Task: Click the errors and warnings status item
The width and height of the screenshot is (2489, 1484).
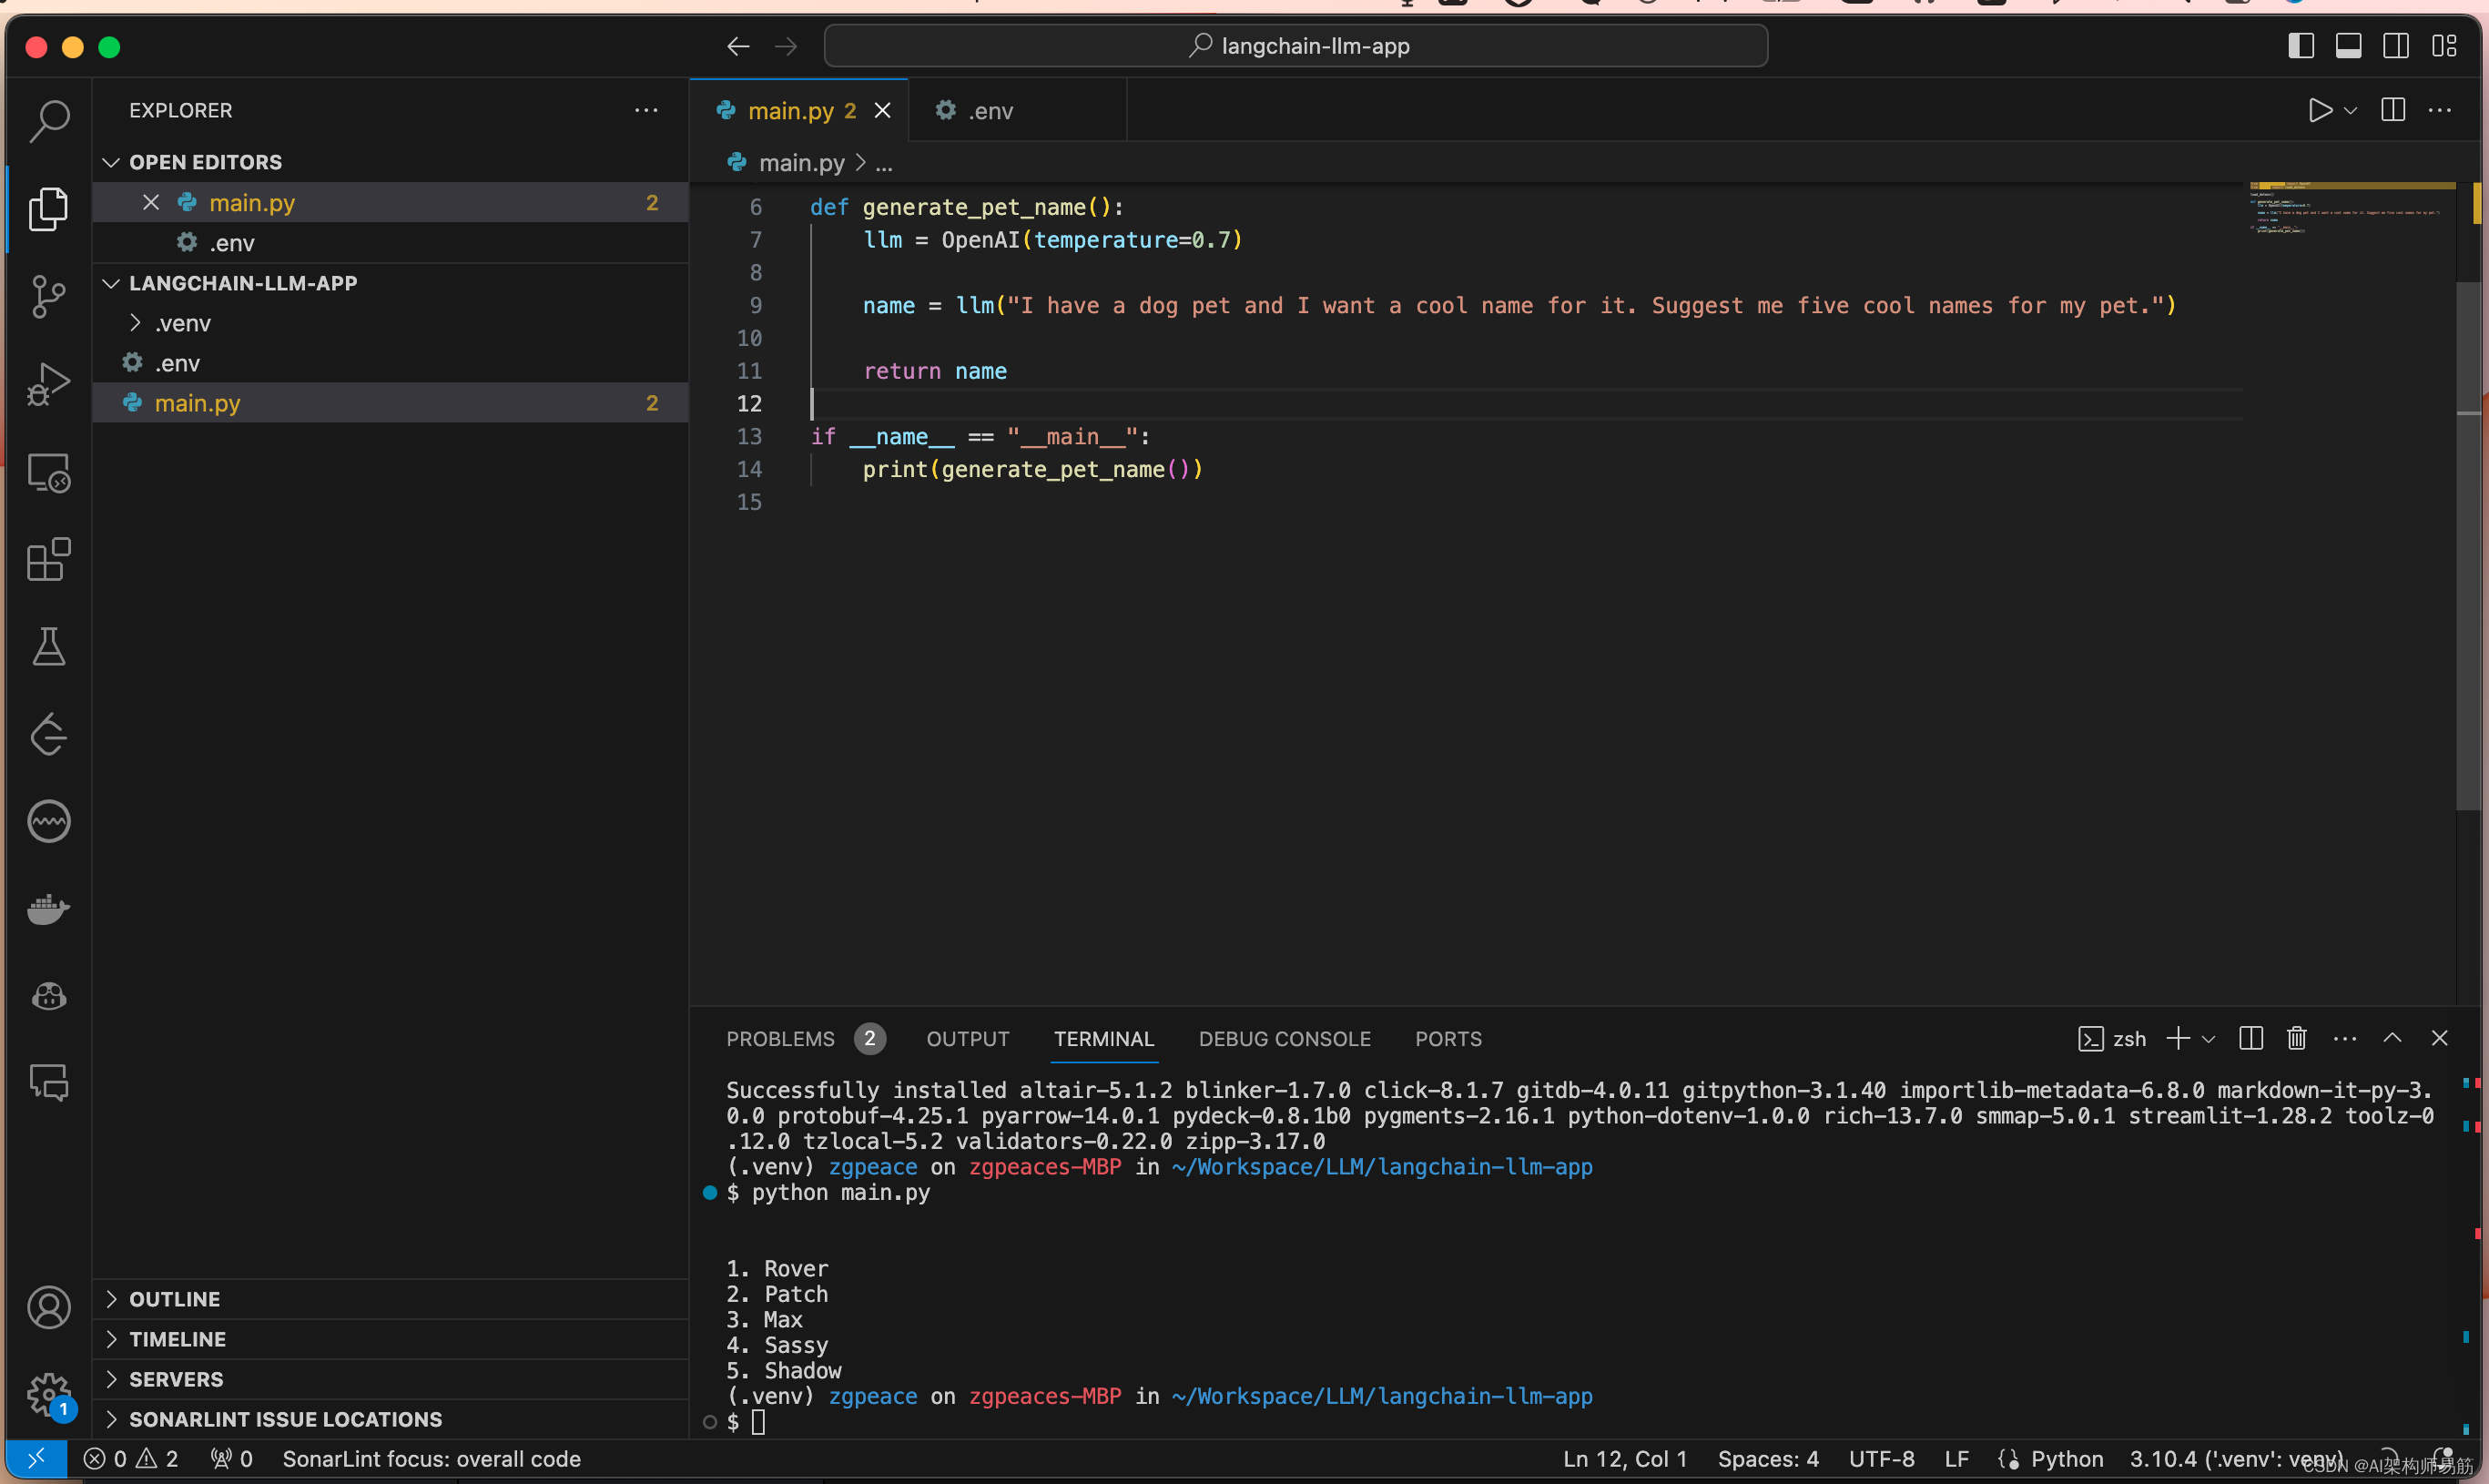Action: pyautogui.click(x=131, y=1458)
